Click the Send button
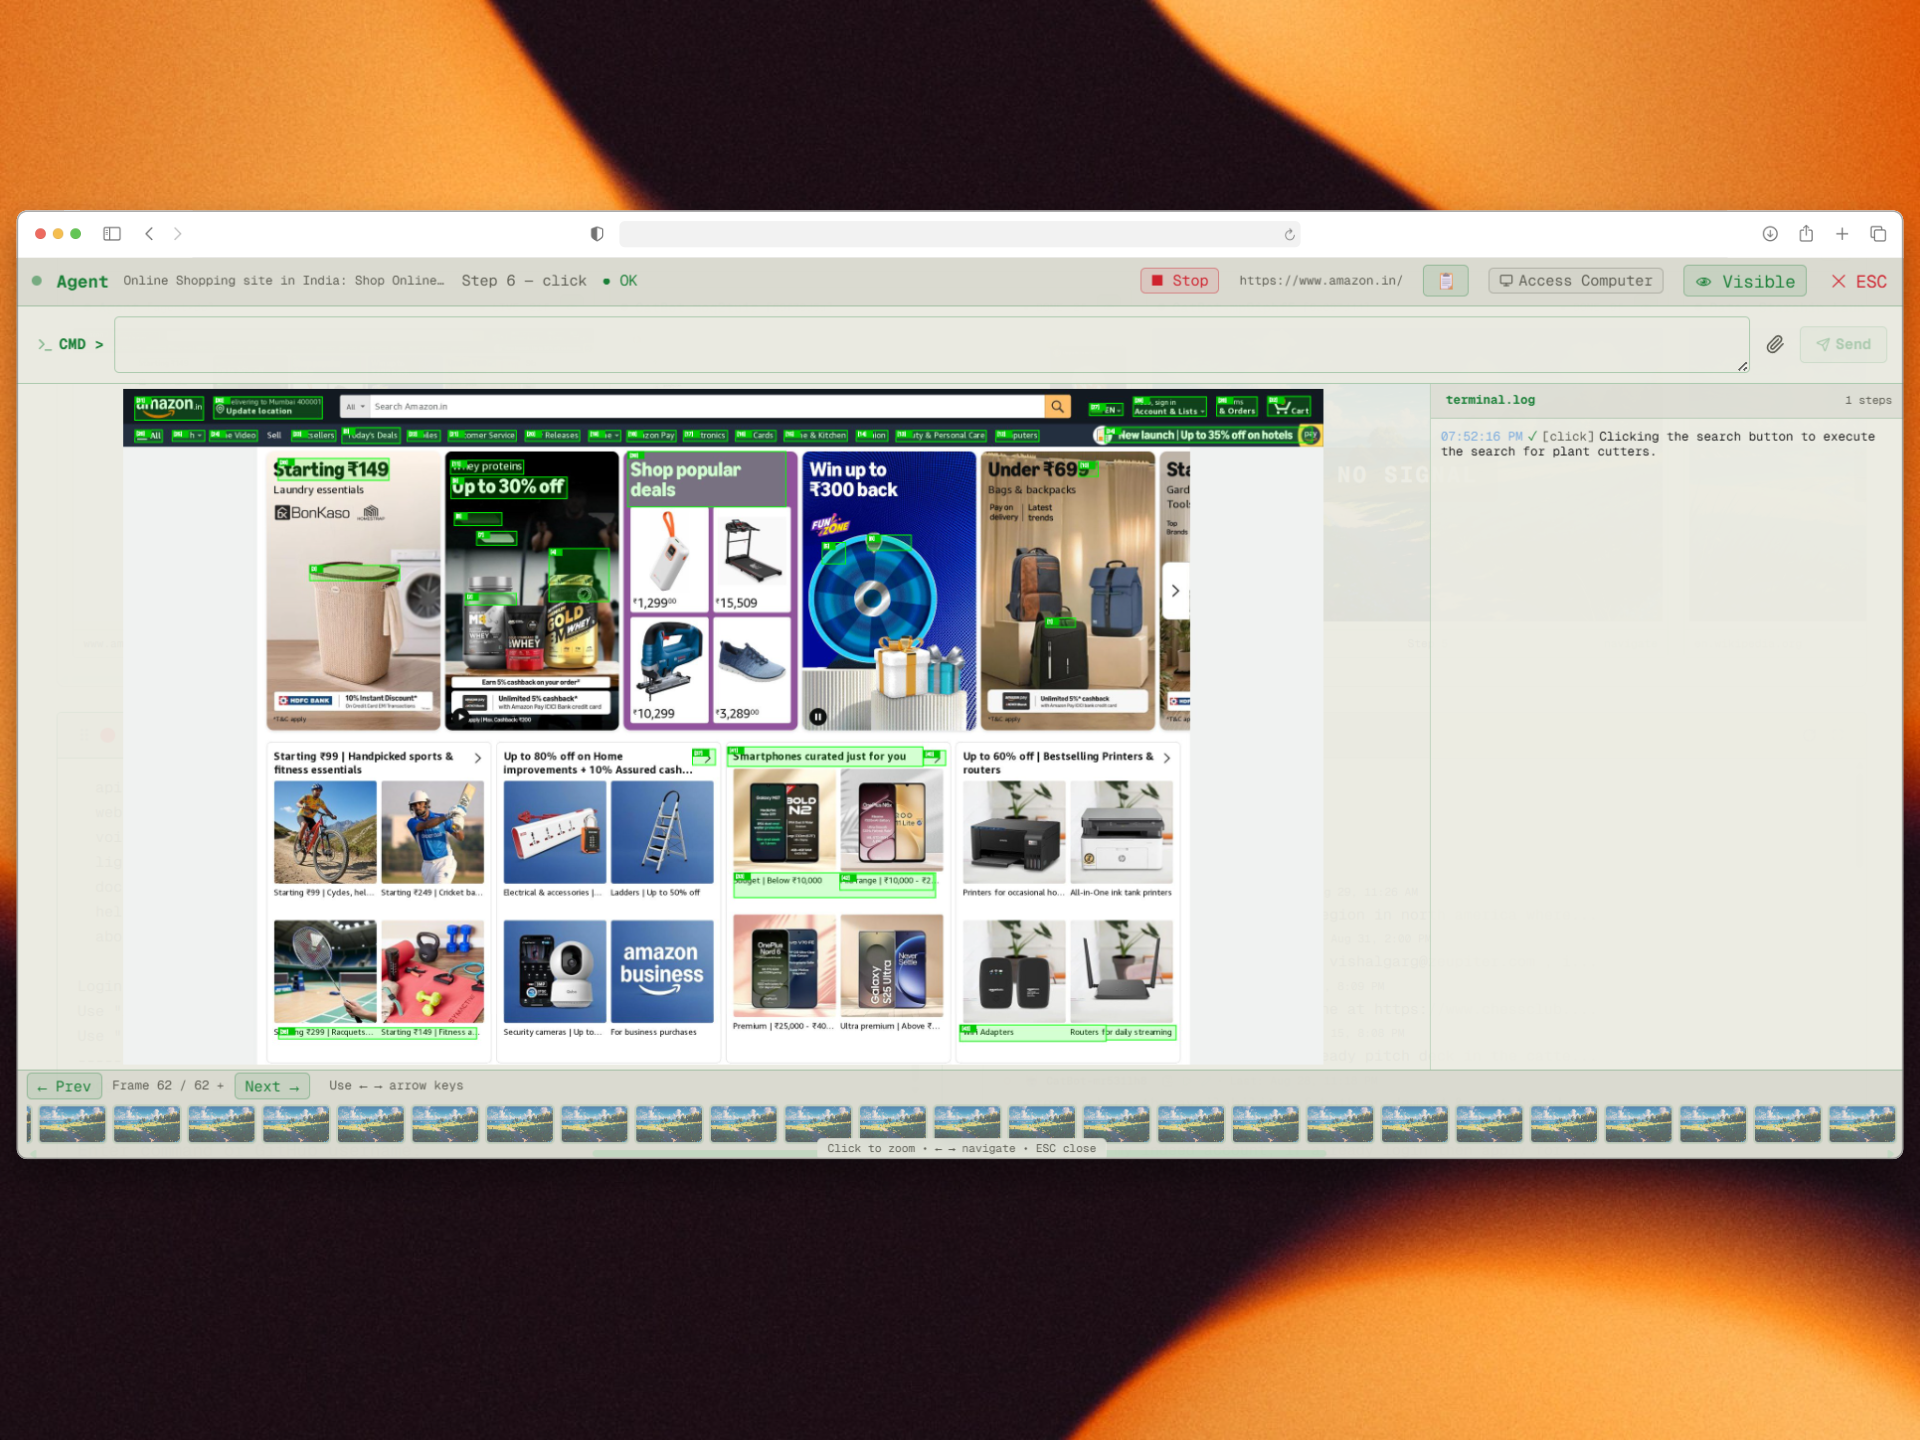Screen dimensions: 1920x1440 (1844, 344)
